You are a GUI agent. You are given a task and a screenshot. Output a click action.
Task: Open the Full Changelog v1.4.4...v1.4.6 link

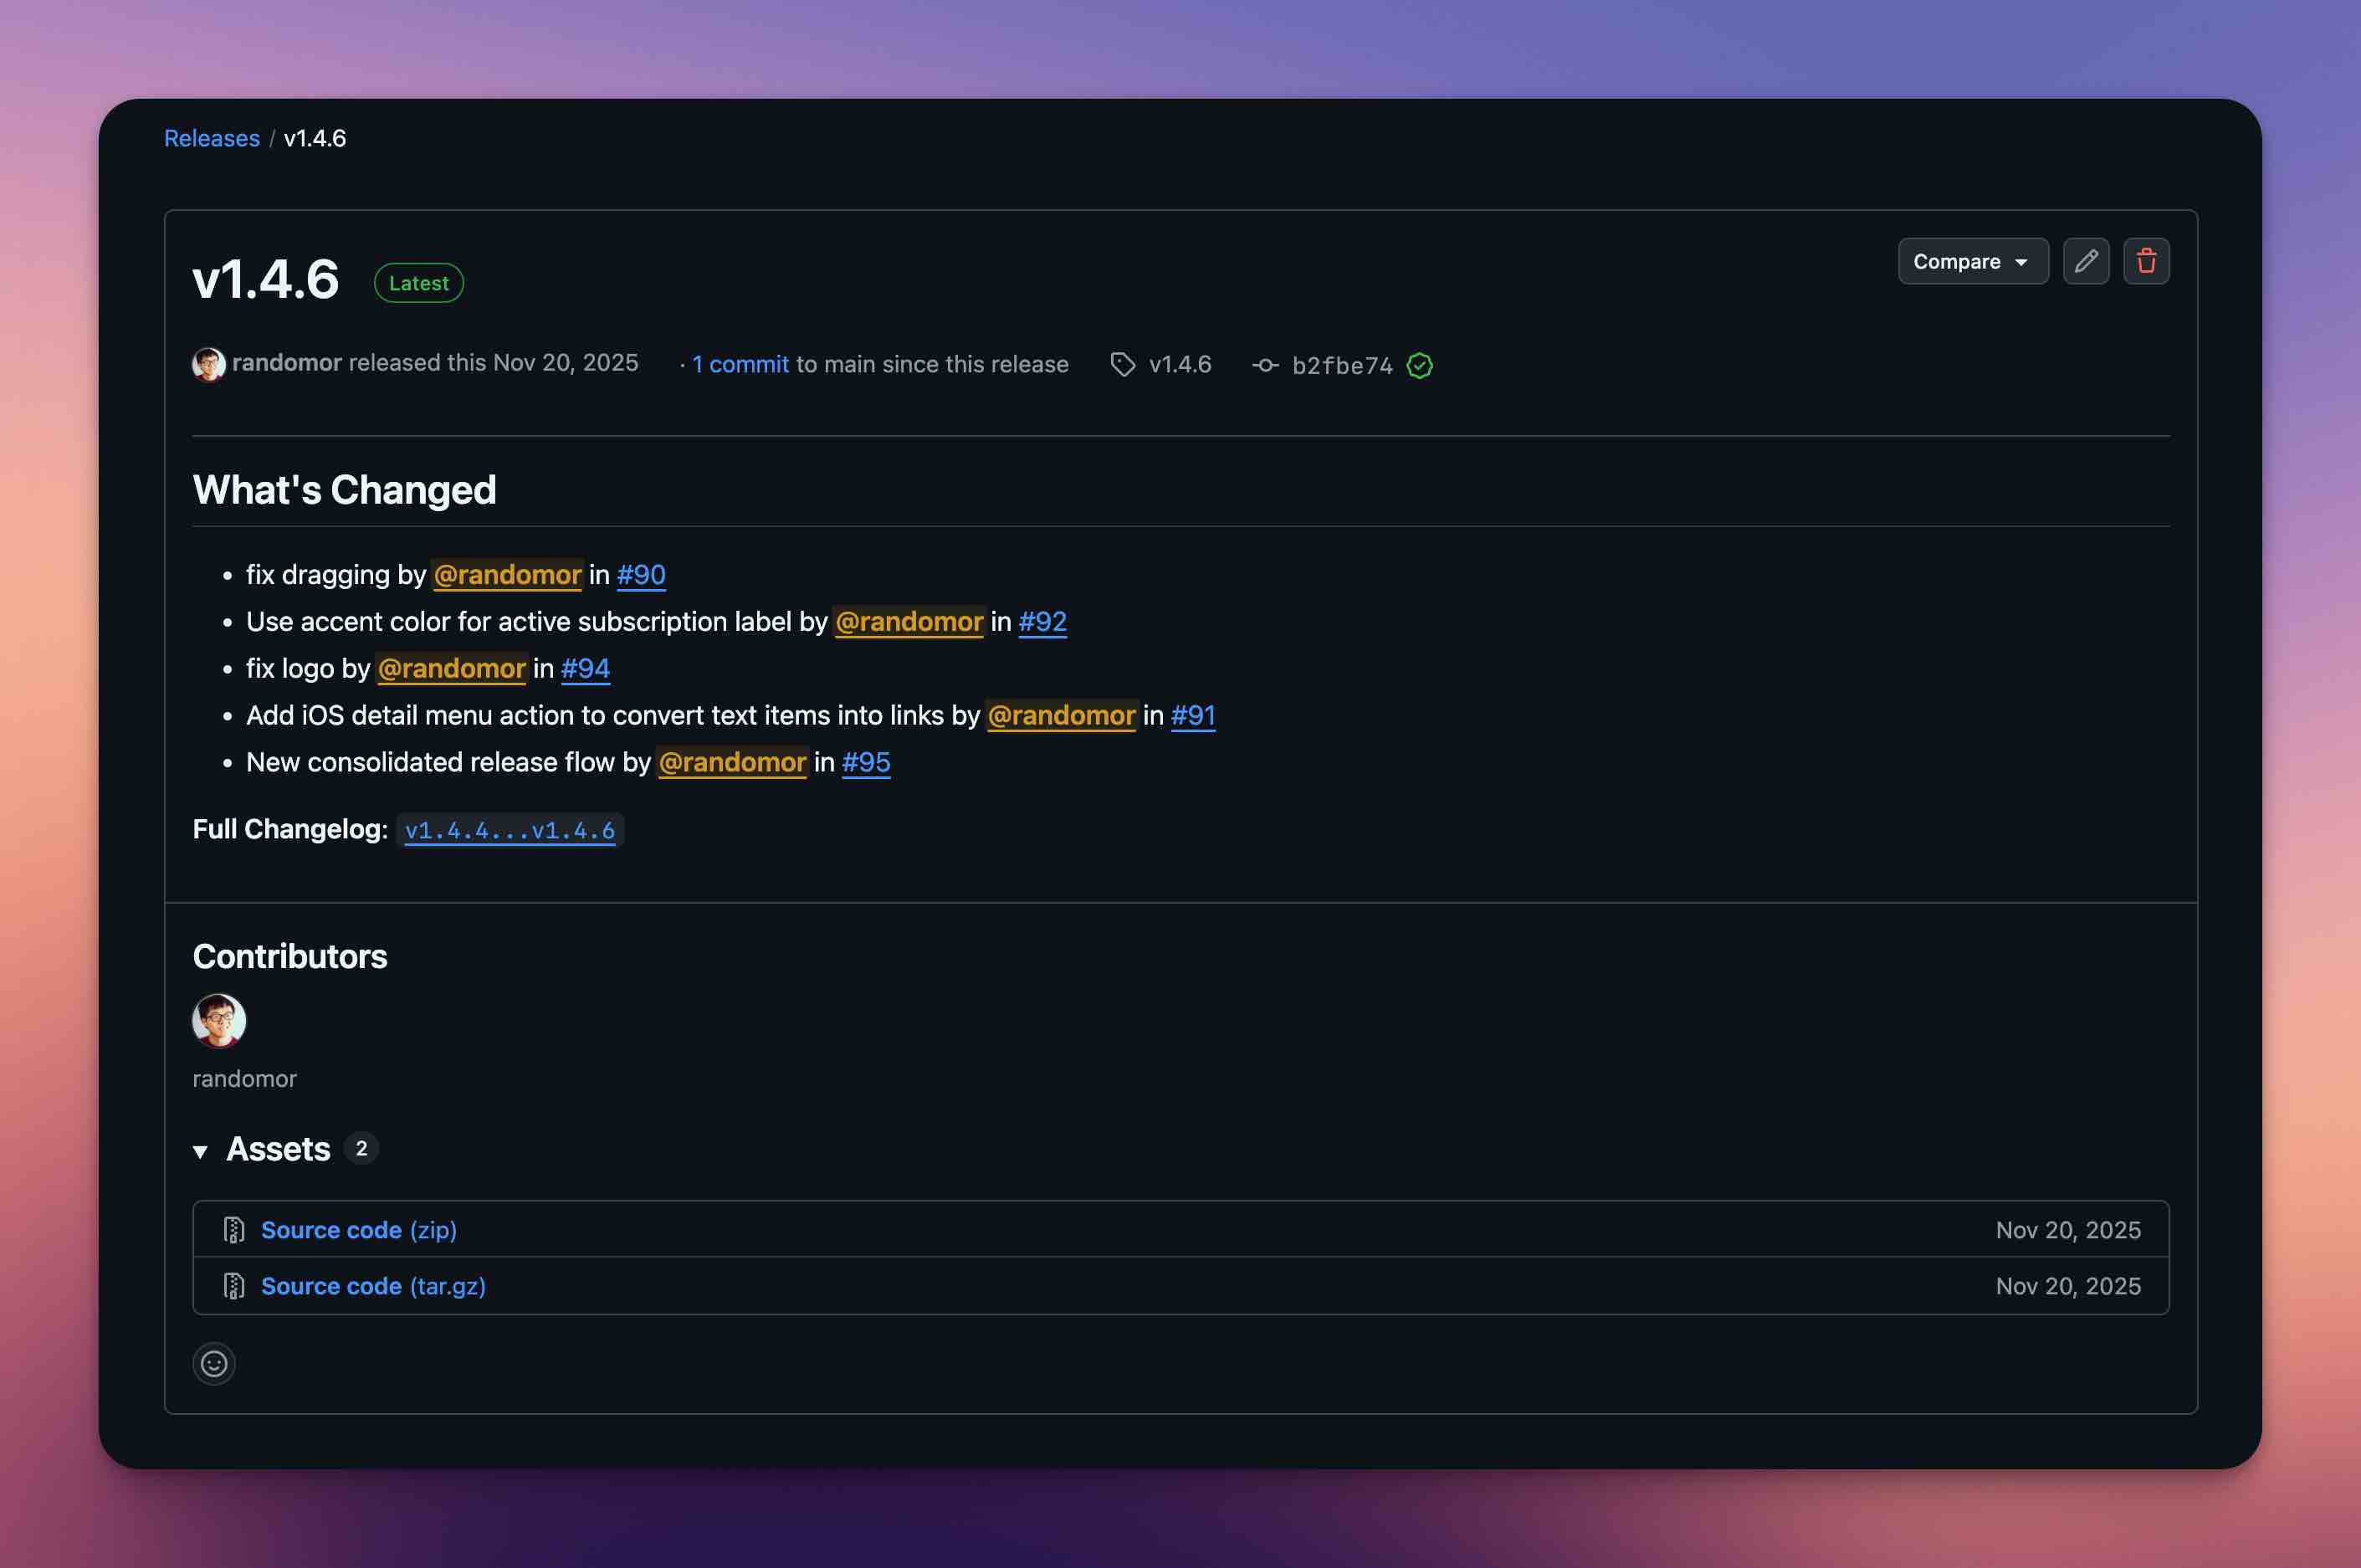click(x=511, y=829)
